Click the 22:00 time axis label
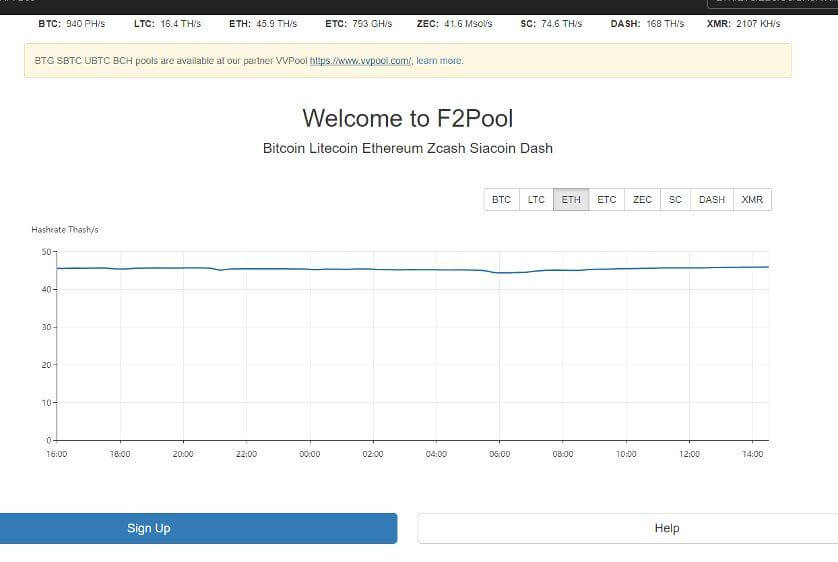 click(x=246, y=454)
